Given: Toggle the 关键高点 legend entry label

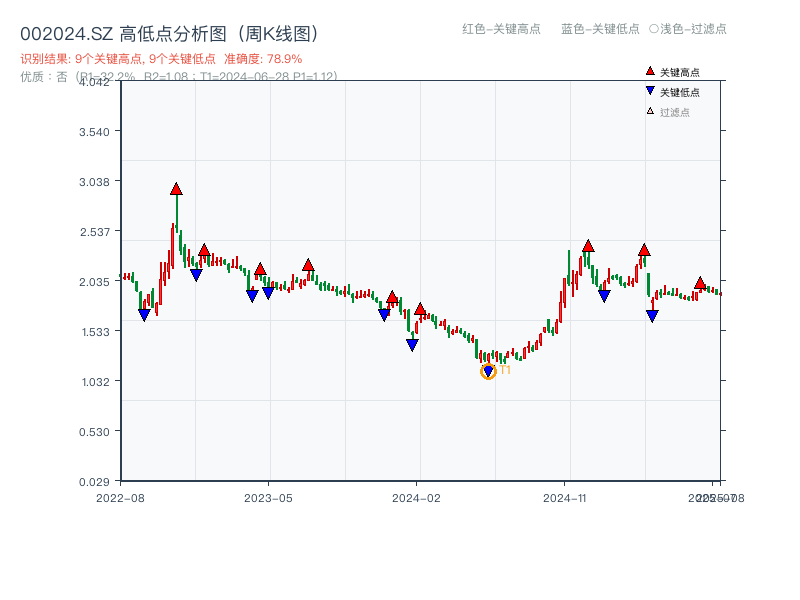Looking at the screenshot, I should (x=680, y=72).
